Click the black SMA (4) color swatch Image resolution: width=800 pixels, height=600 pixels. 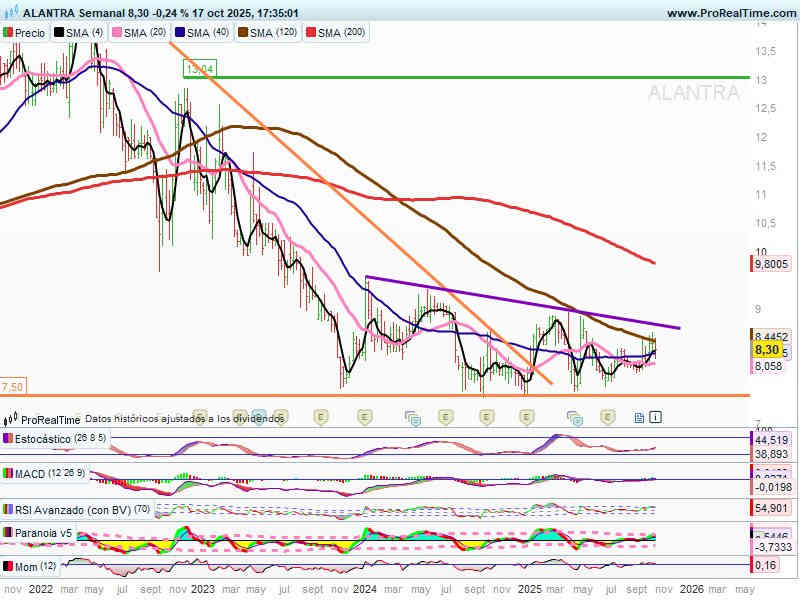pyautogui.click(x=59, y=33)
